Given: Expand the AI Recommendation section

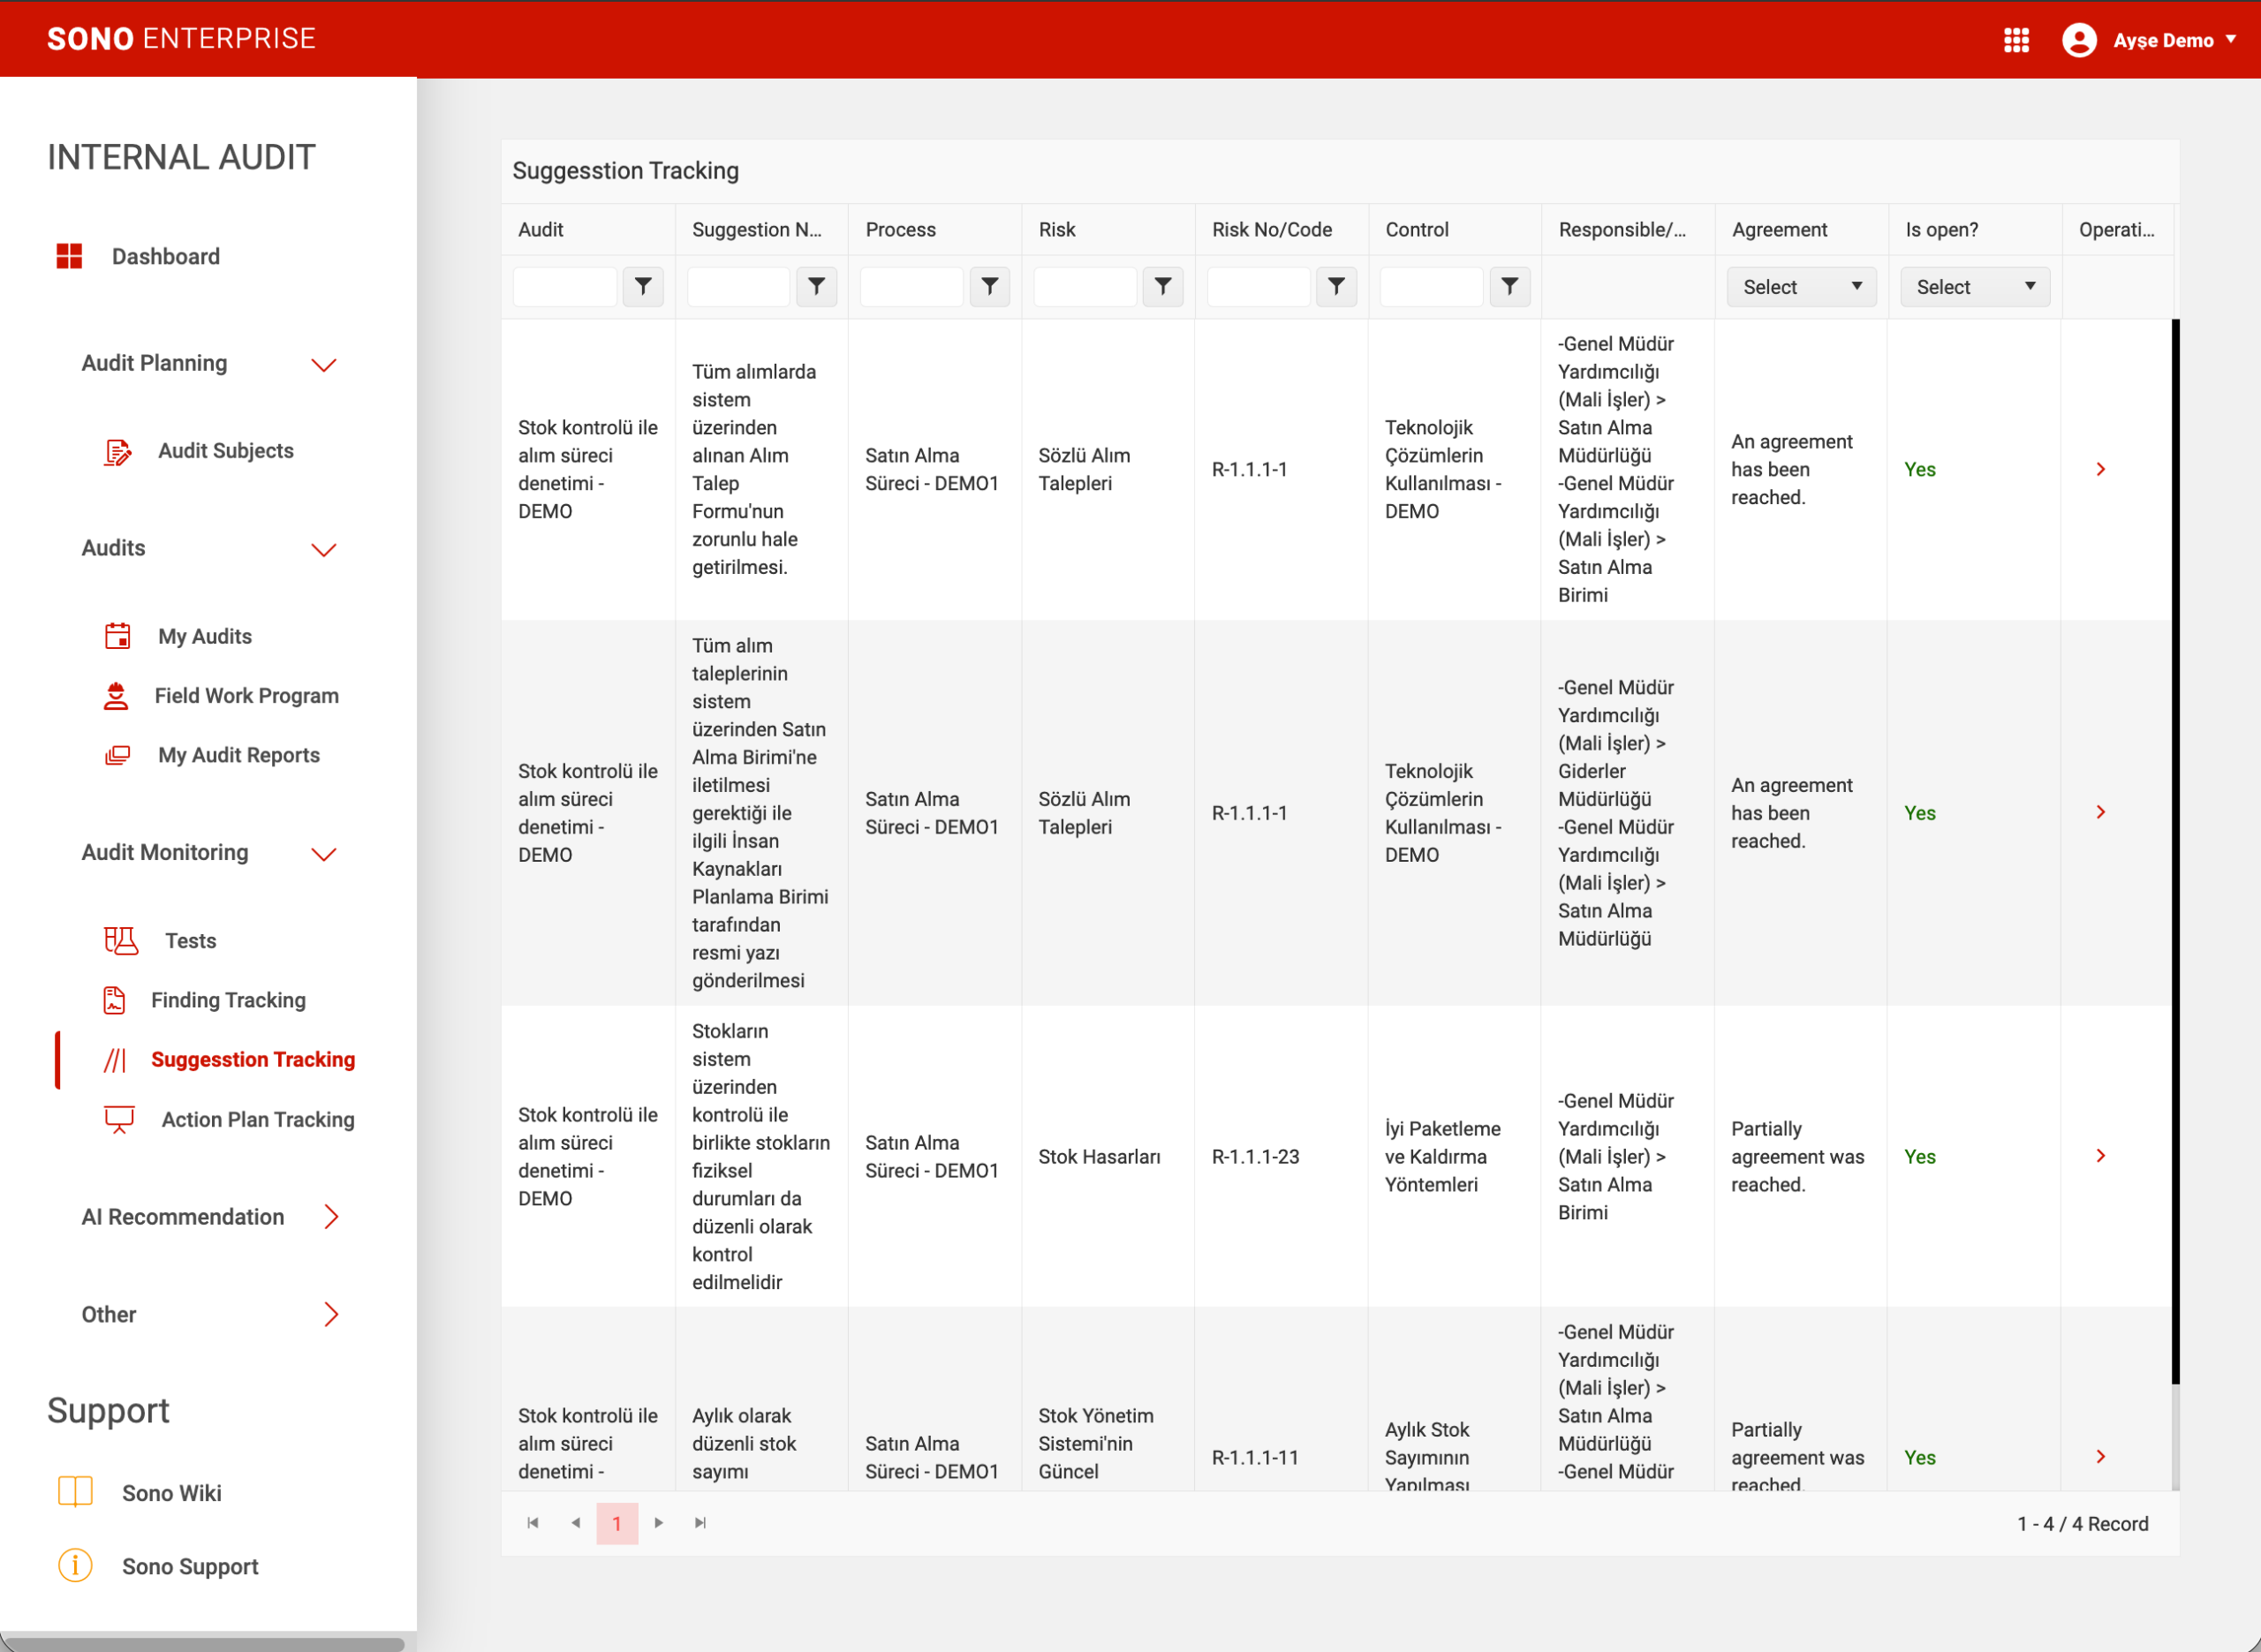Looking at the screenshot, I should pos(331,1216).
